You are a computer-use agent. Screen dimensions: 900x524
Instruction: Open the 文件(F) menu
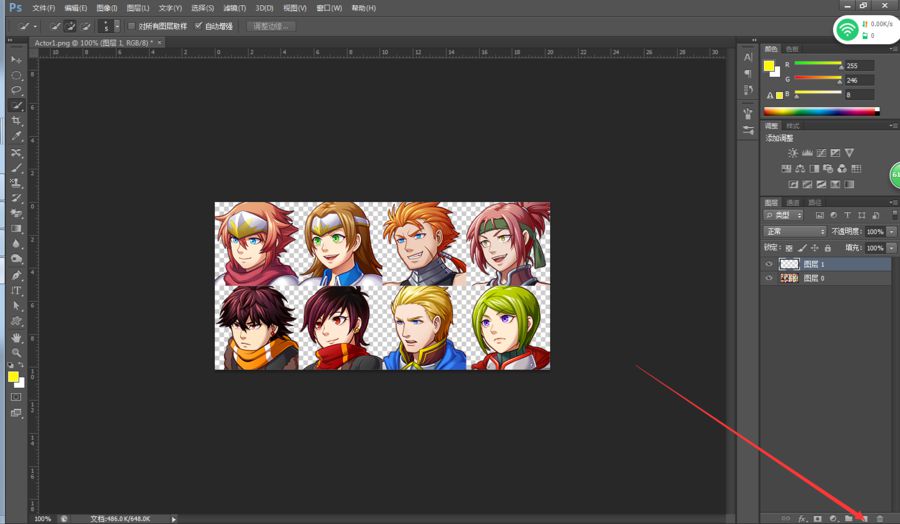pyautogui.click(x=44, y=8)
